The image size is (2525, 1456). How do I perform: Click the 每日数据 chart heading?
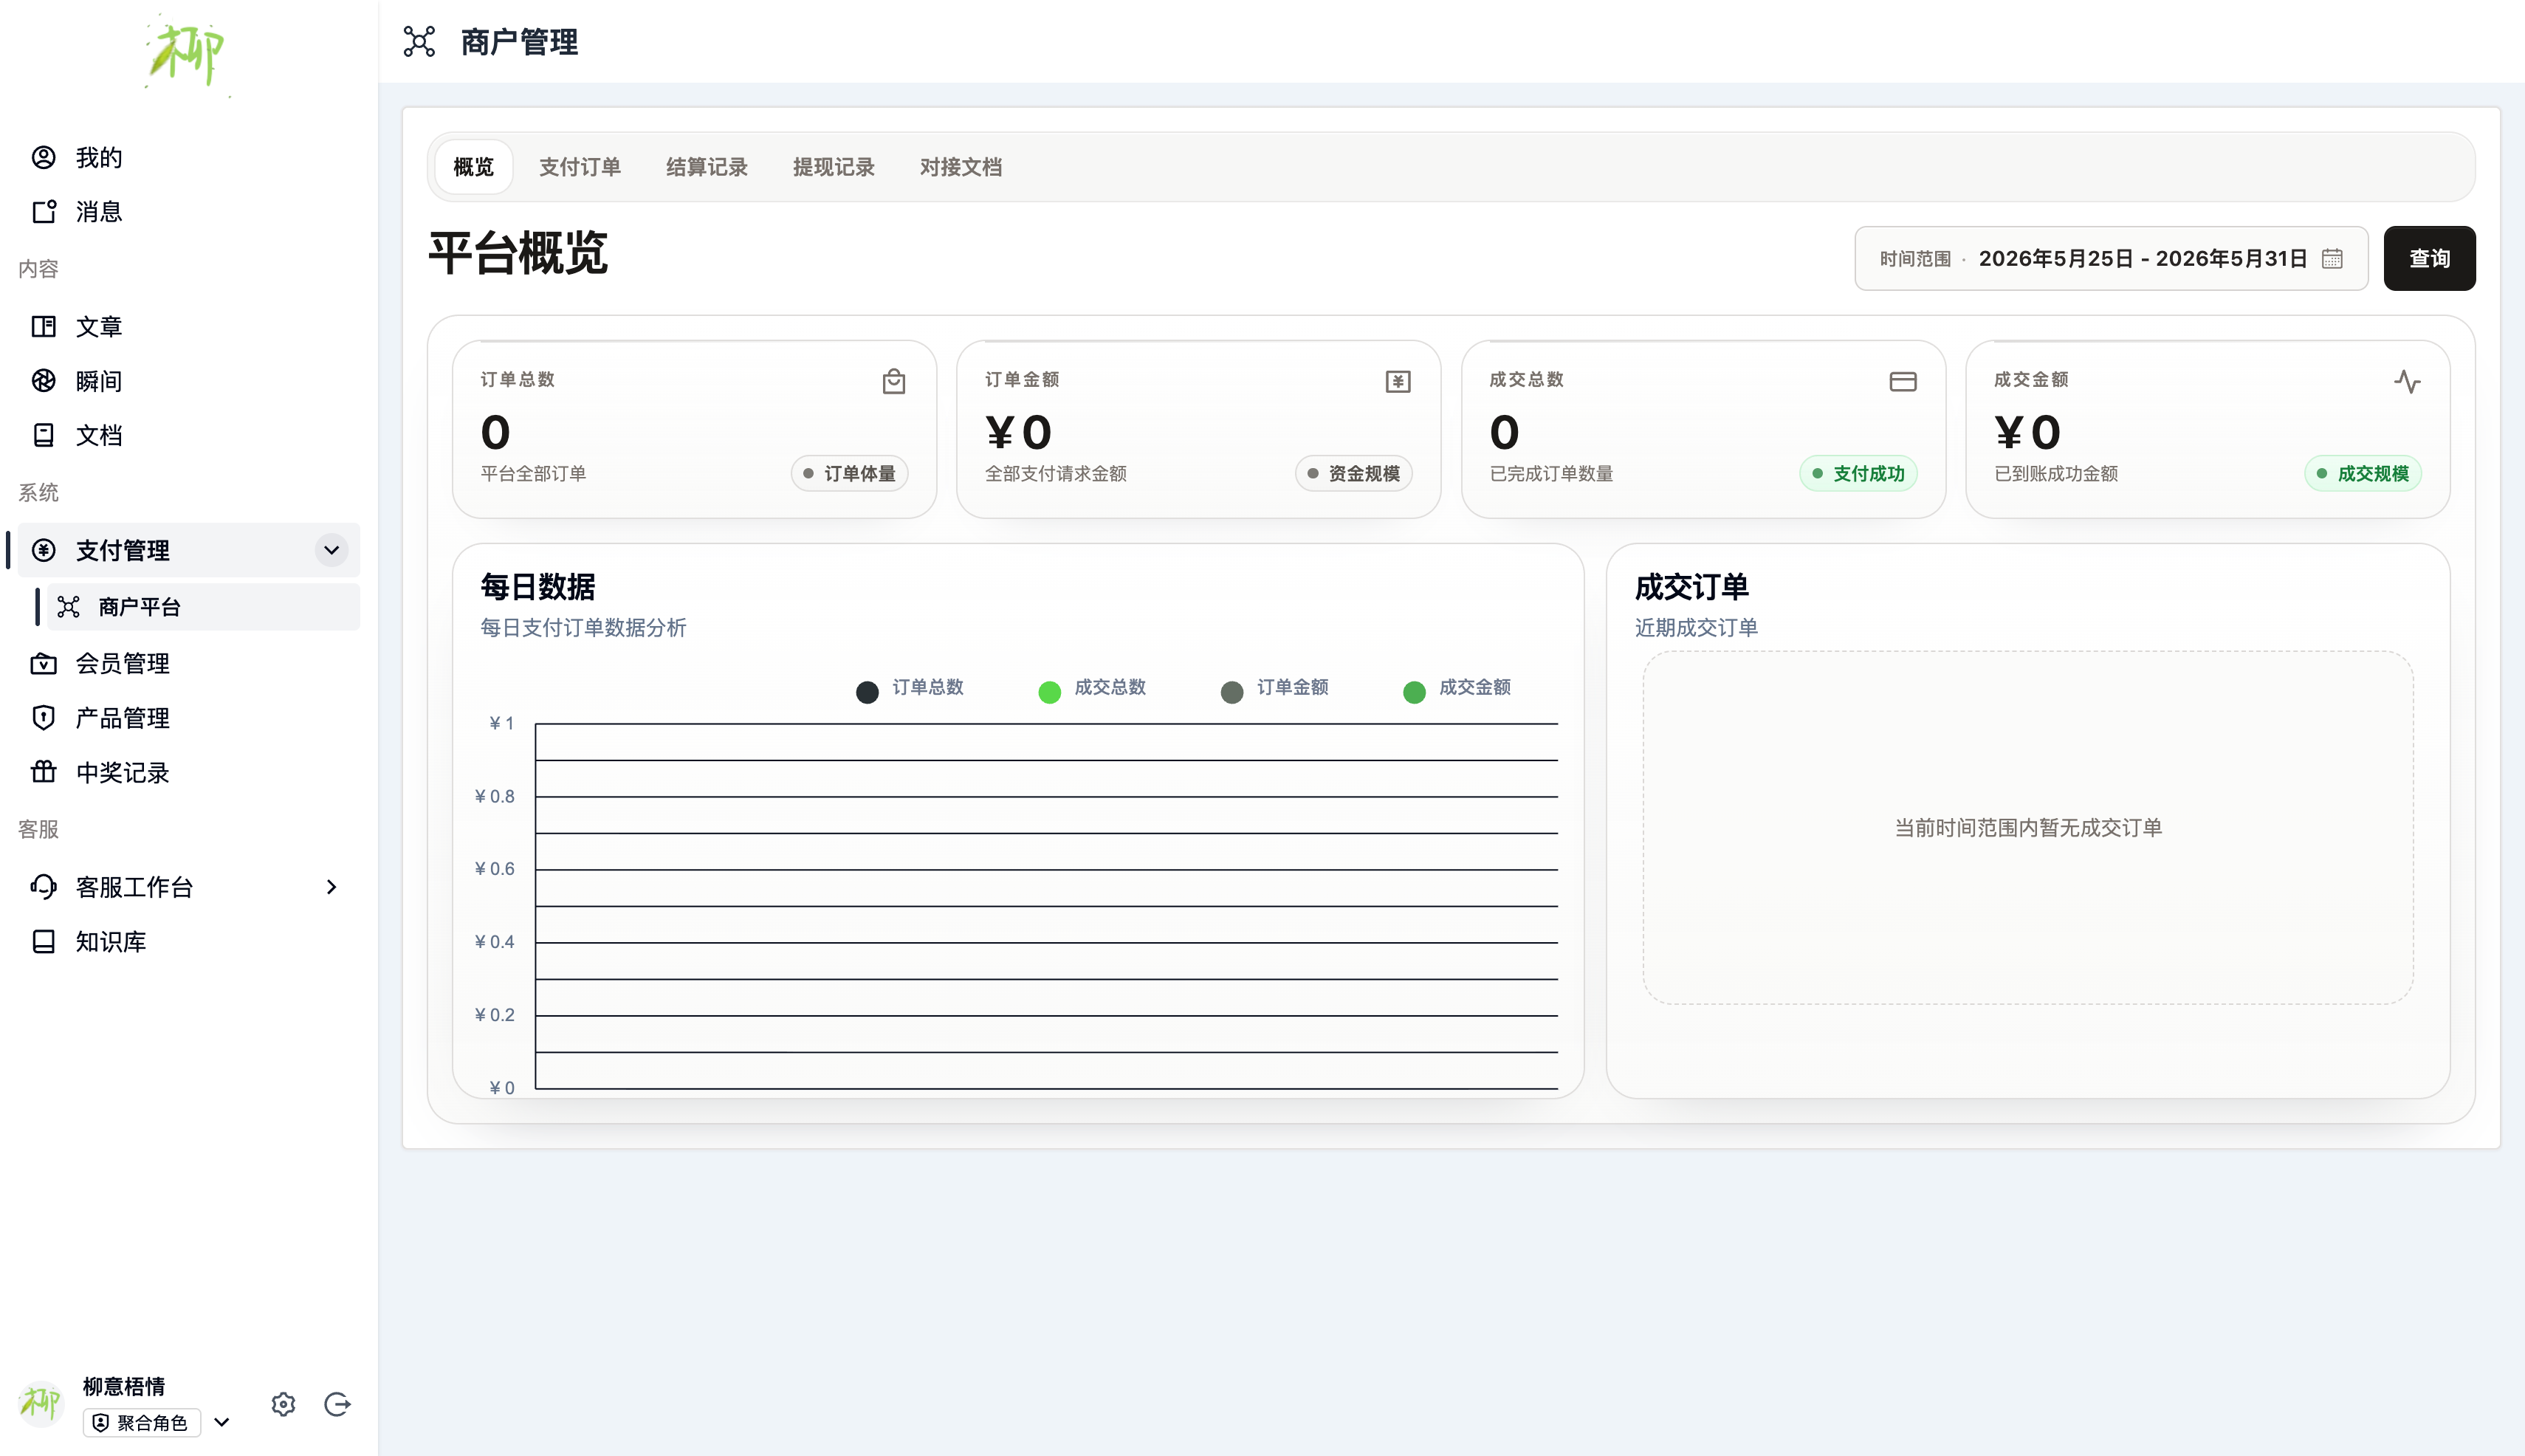[x=538, y=586]
